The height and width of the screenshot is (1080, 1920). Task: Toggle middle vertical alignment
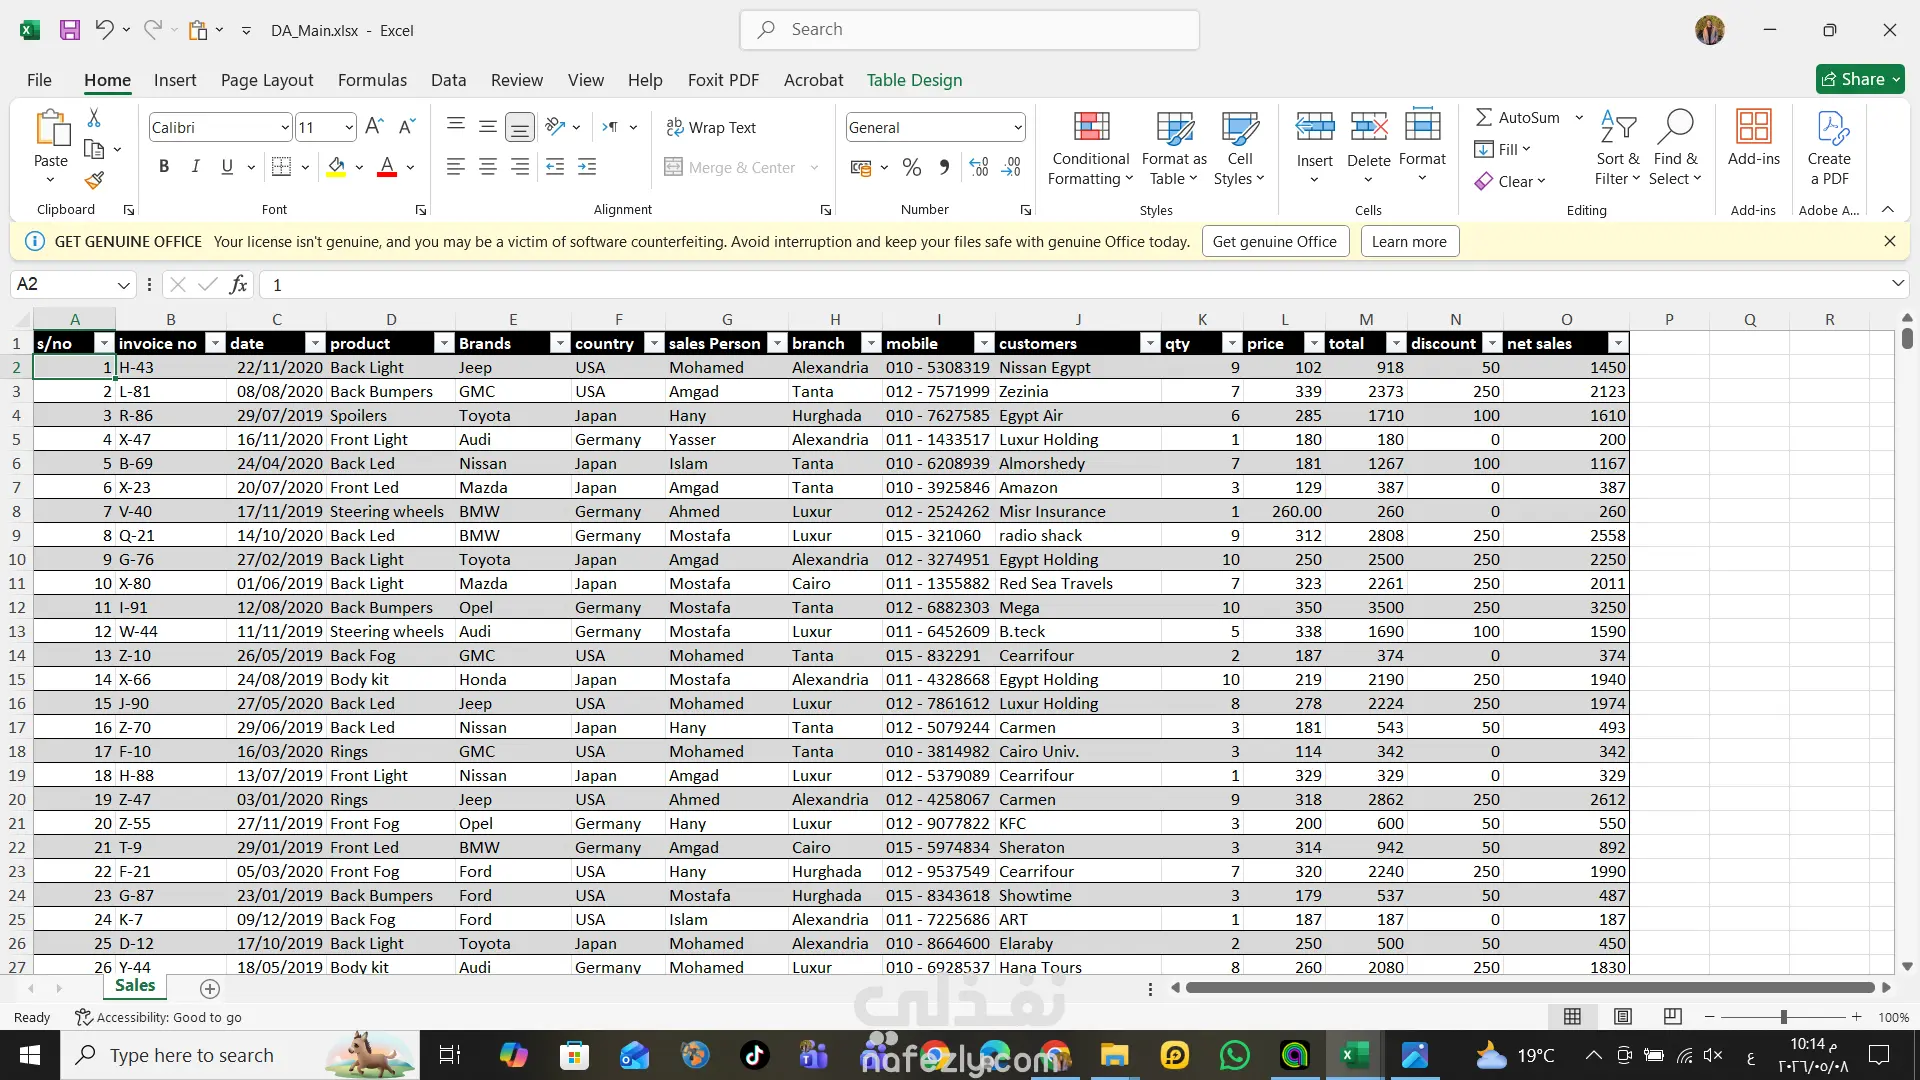click(x=488, y=126)
